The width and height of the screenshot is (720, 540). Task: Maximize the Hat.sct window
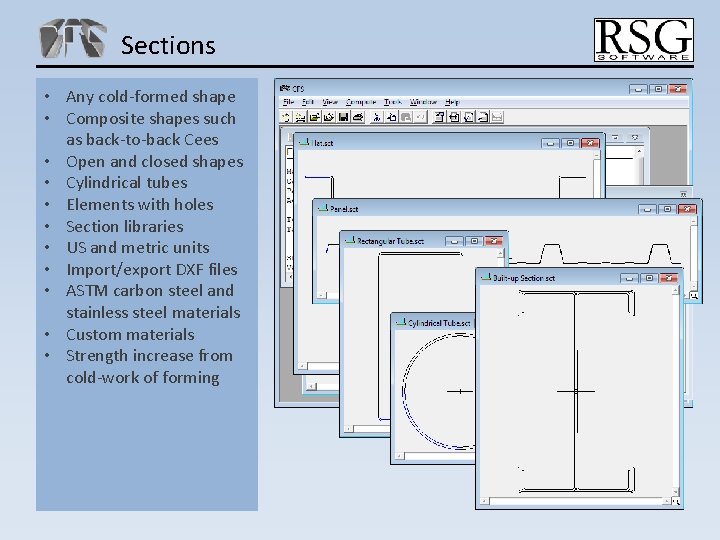(x=570, y=143)
